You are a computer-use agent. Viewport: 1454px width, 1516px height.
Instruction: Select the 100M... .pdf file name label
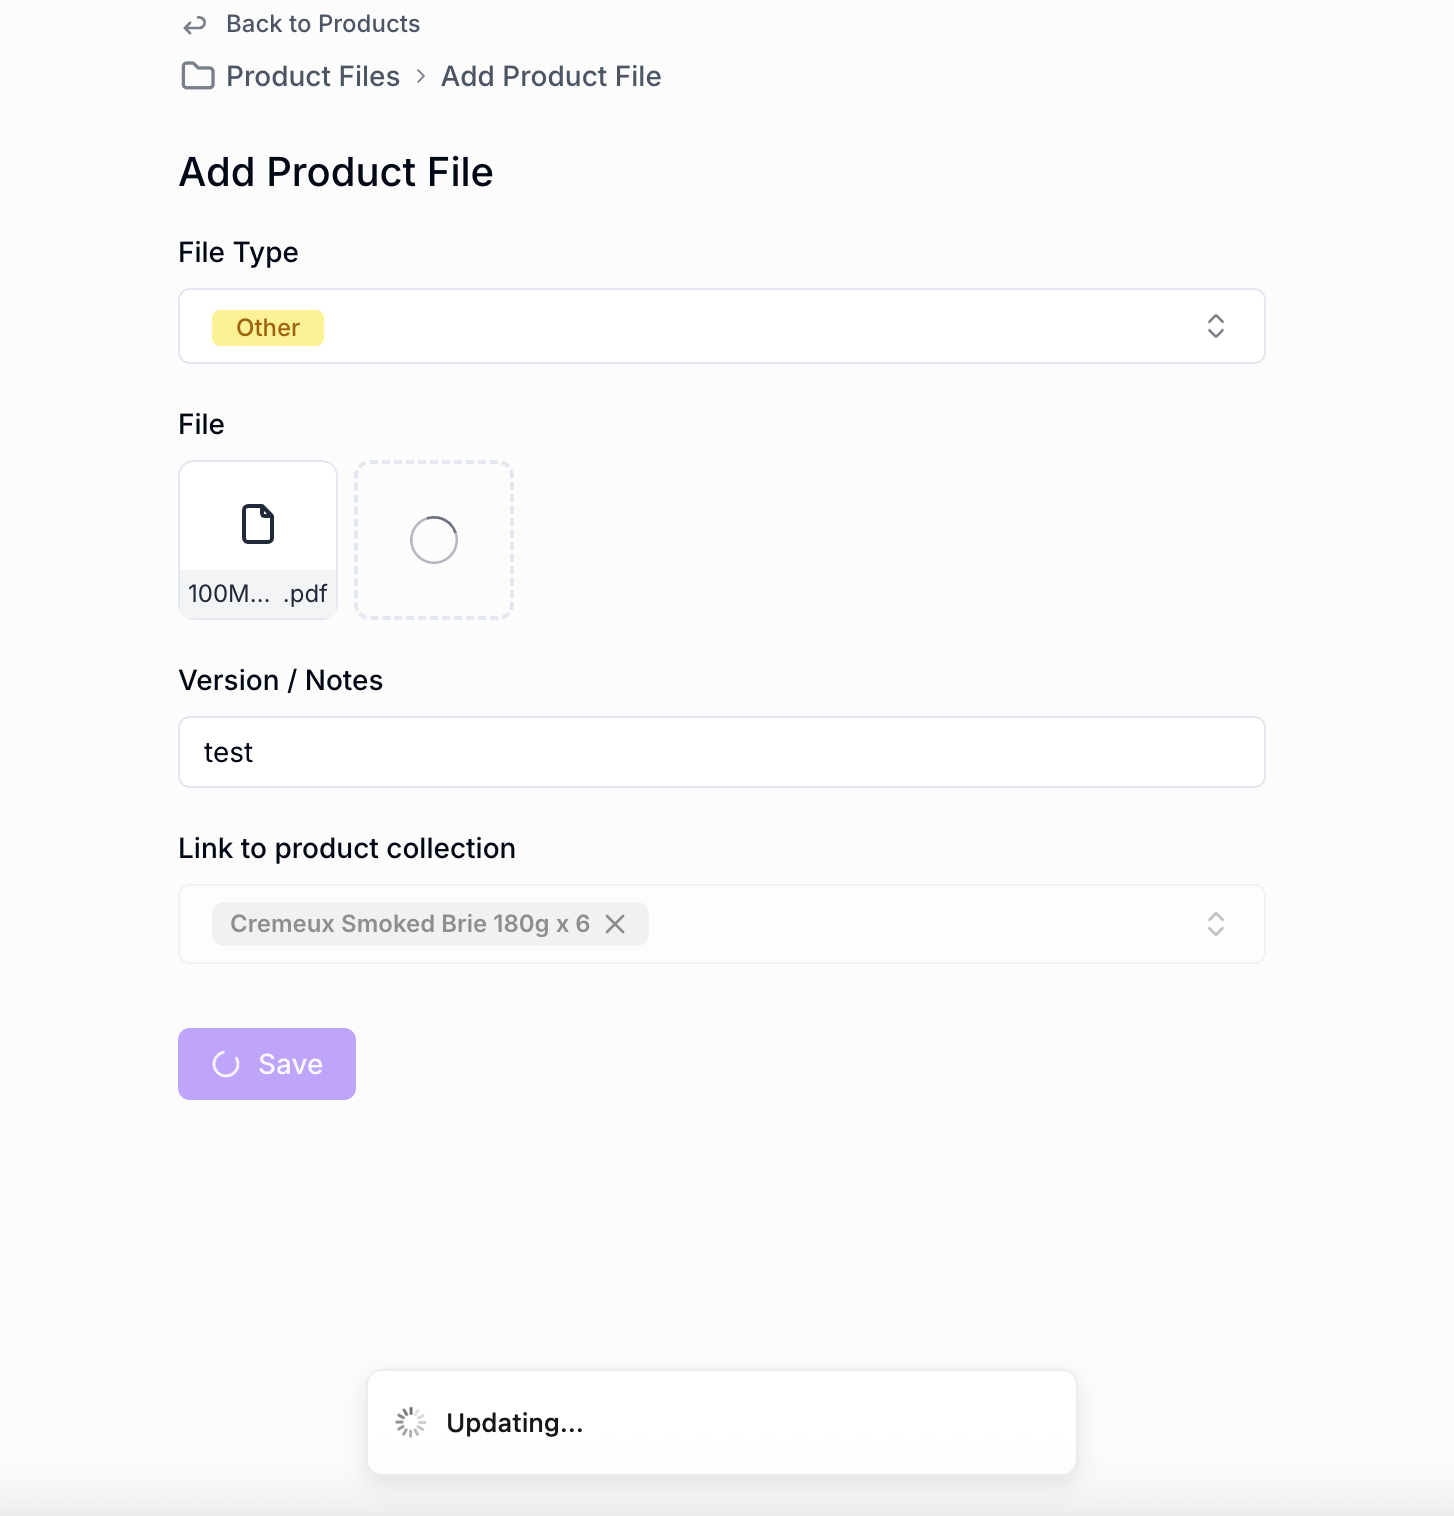pyautogui.click(x=258, y=594)
